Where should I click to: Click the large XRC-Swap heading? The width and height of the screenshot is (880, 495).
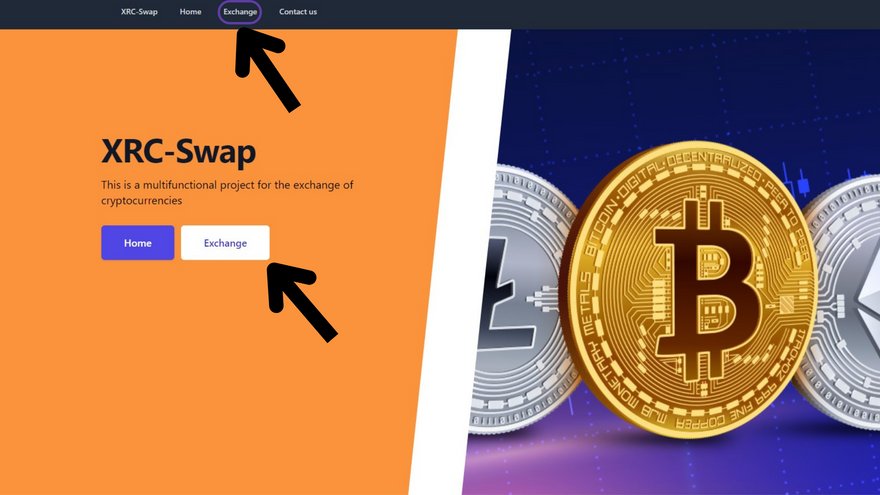178,151
